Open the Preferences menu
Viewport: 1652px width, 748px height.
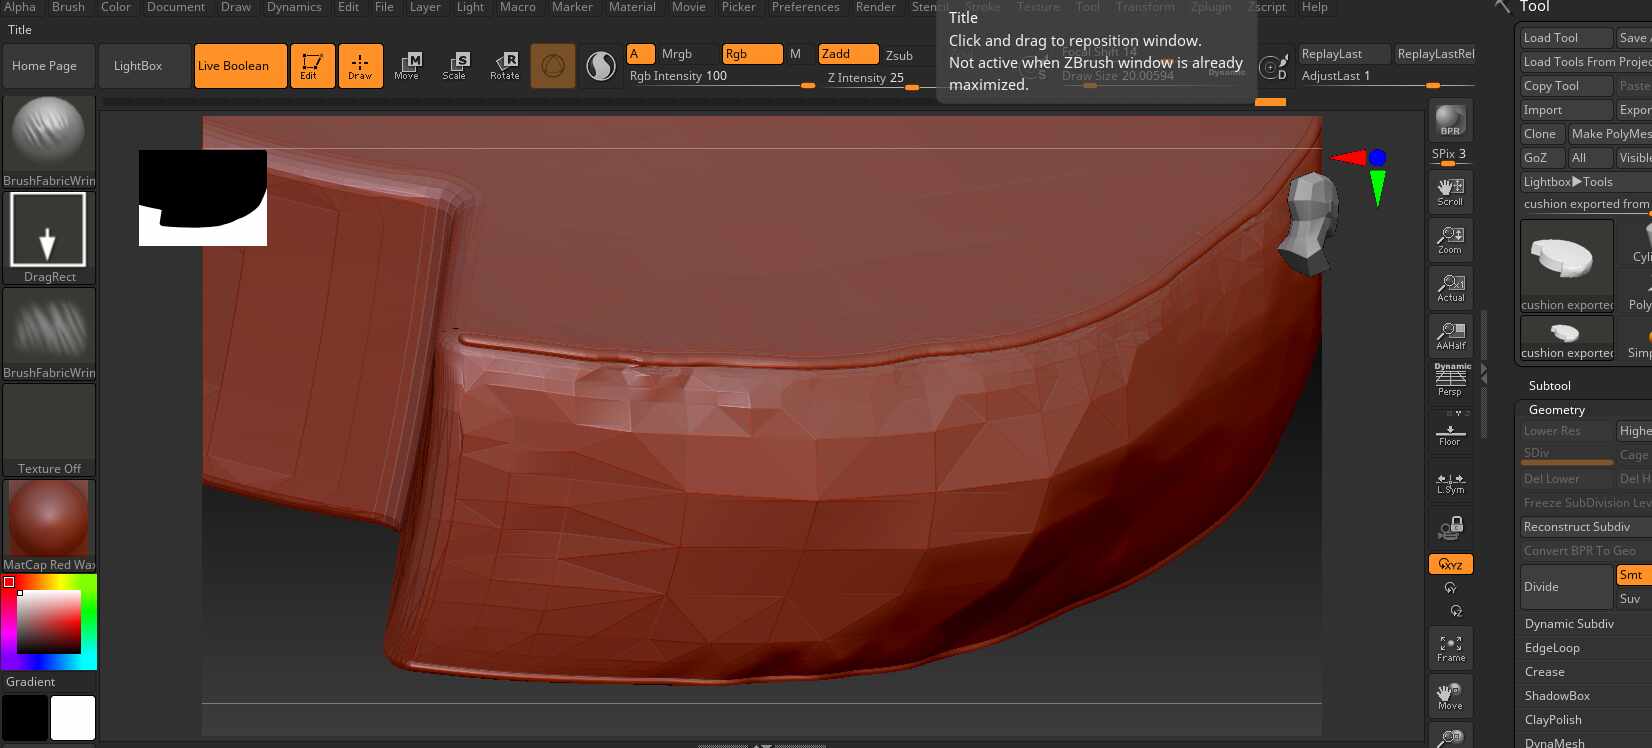805,7
